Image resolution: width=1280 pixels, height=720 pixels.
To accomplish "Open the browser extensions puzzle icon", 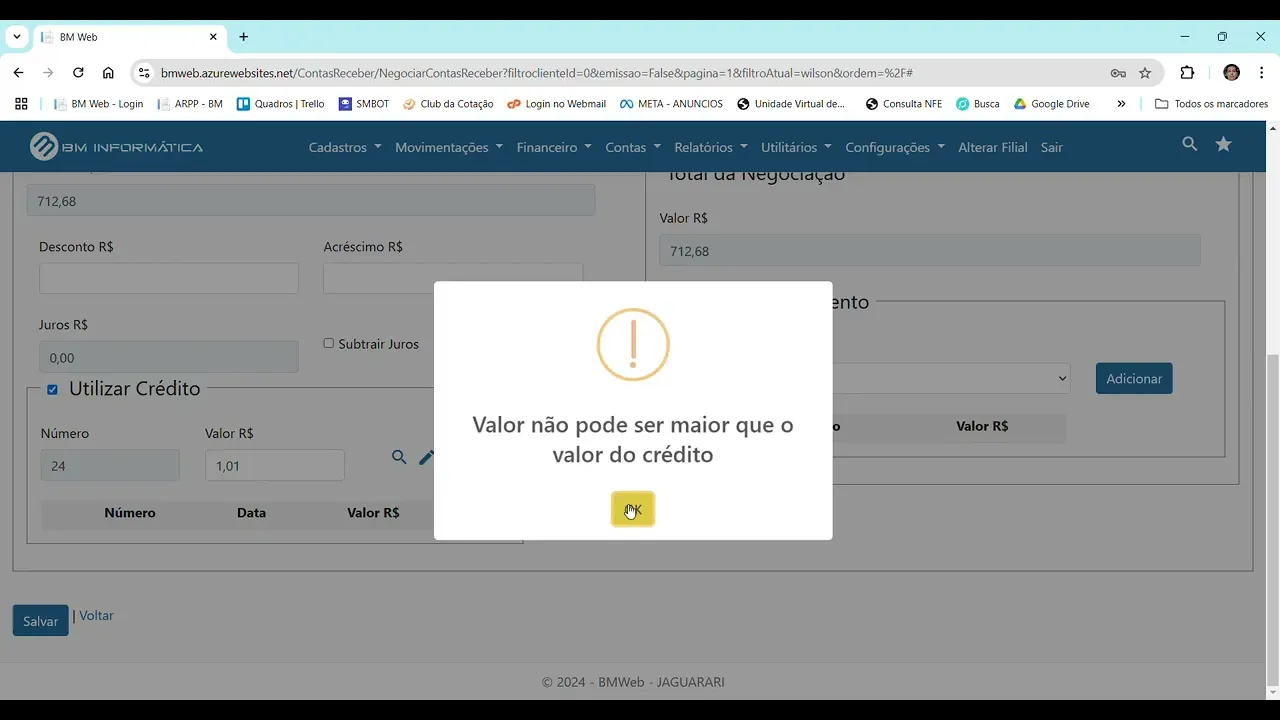I will [1187, 73].
